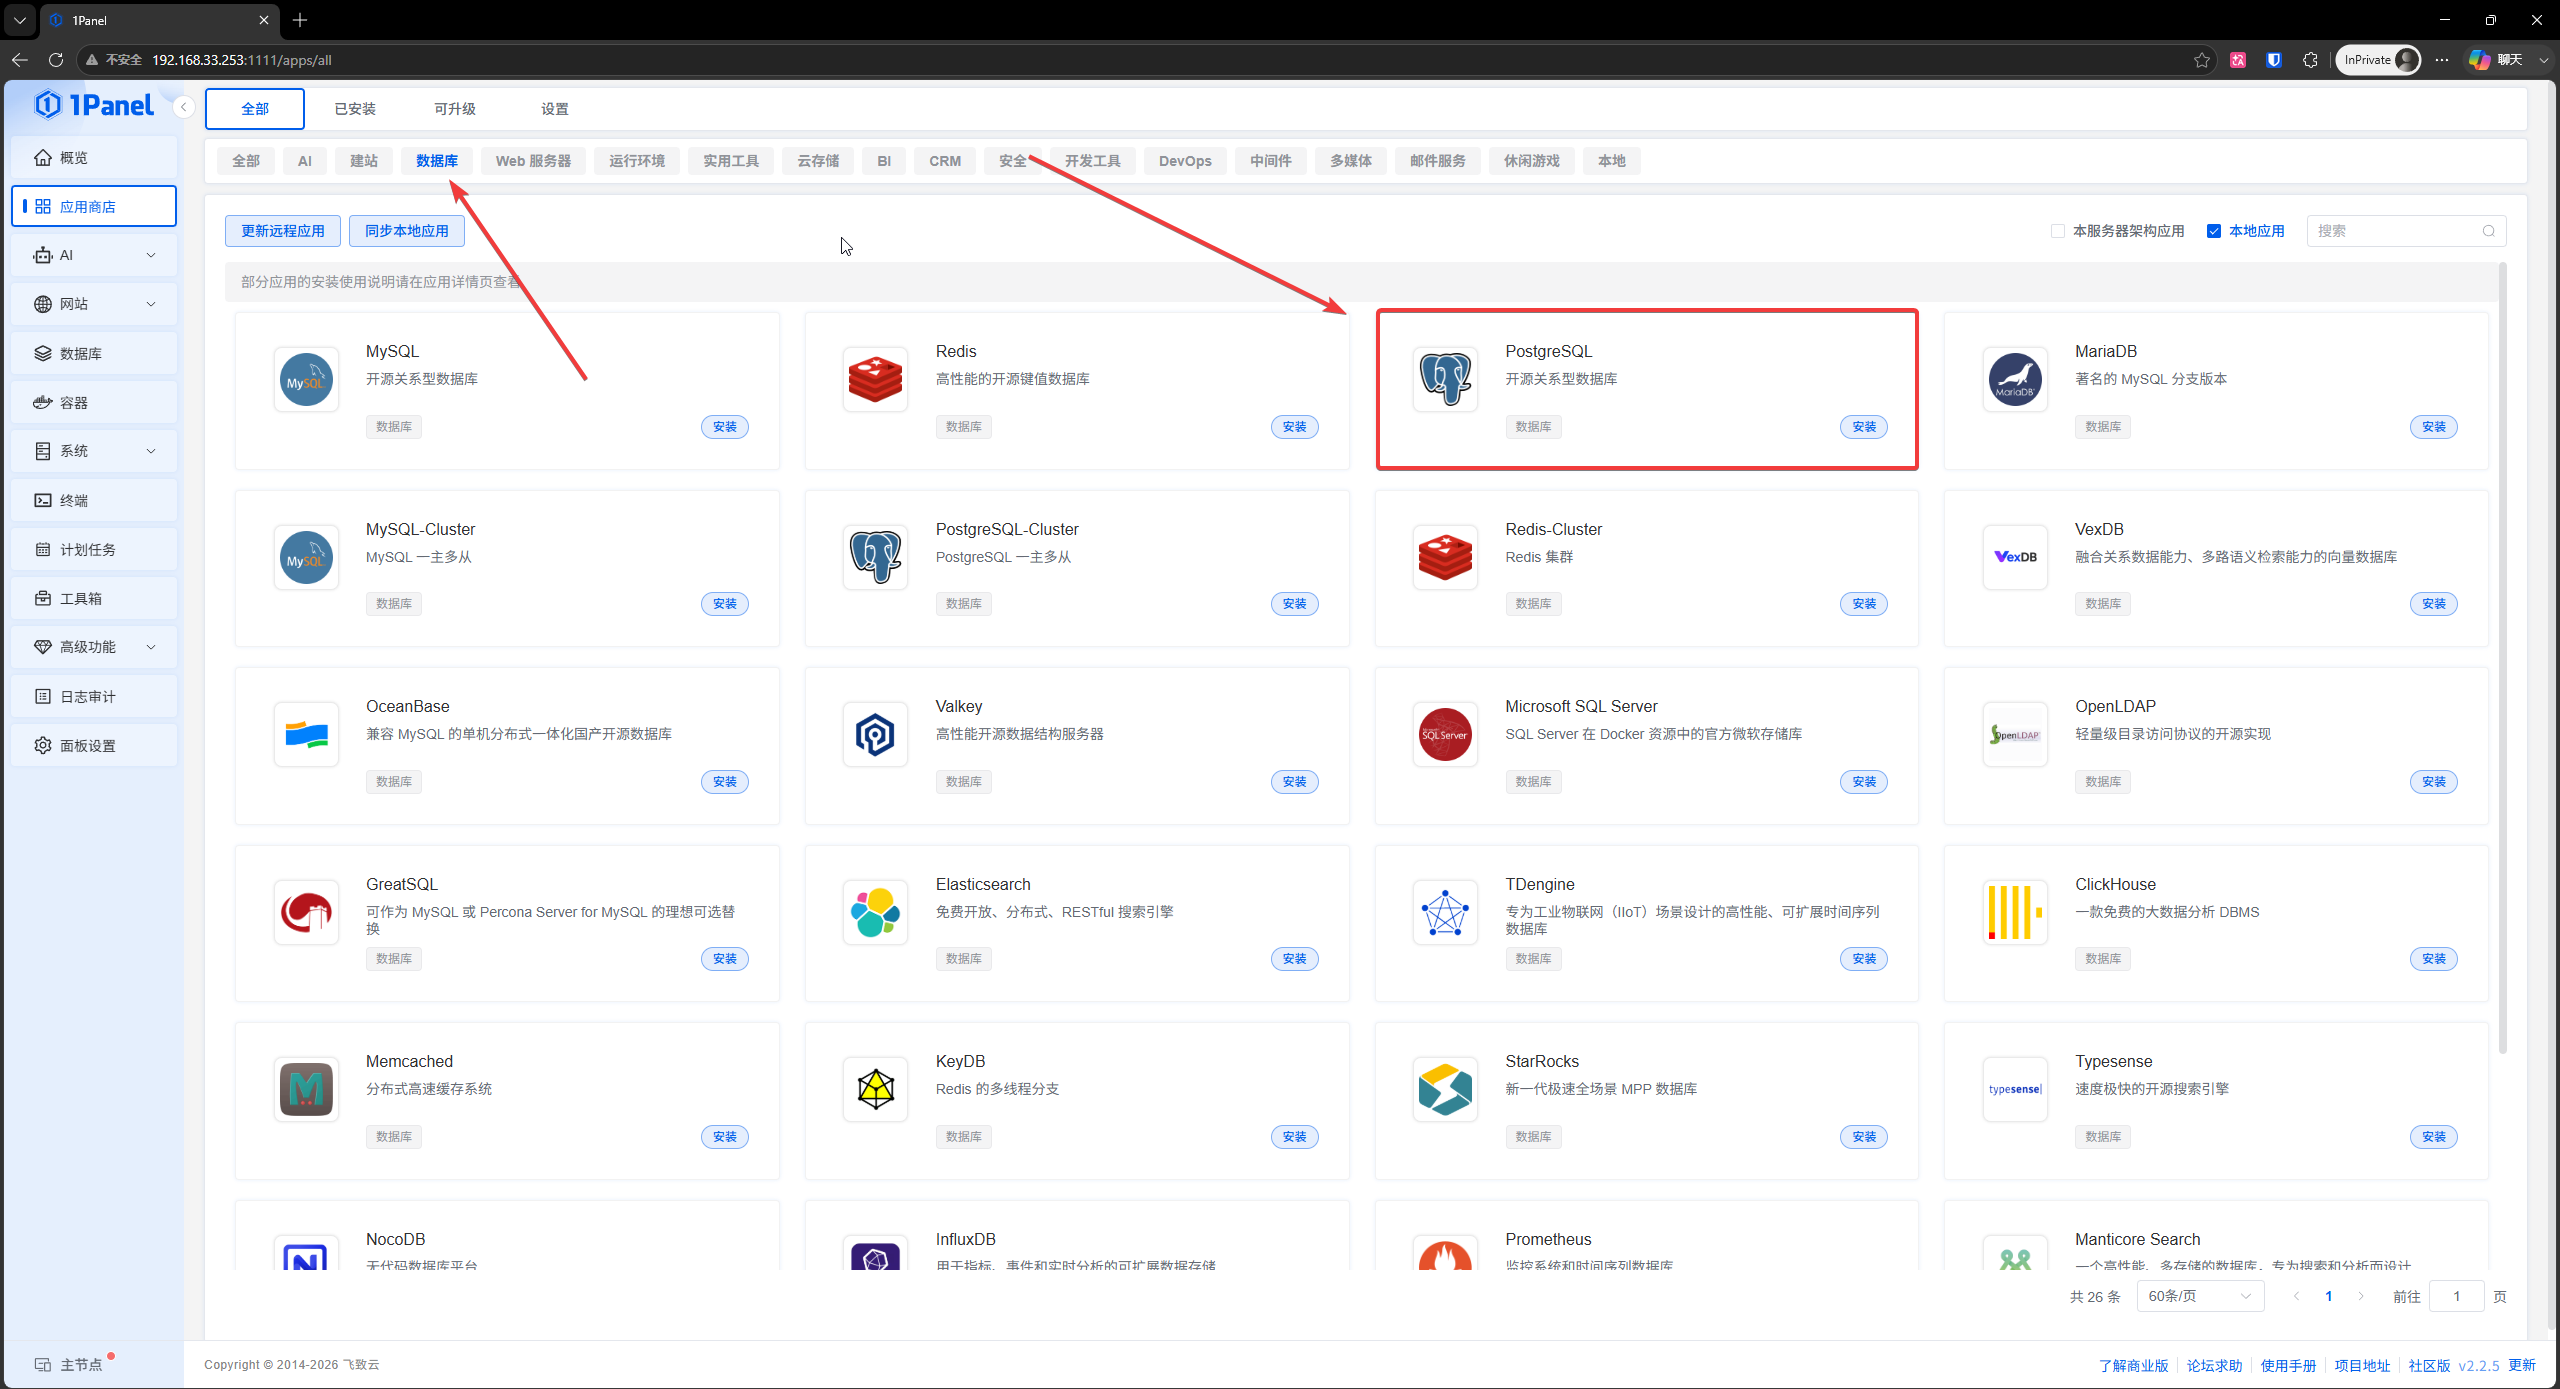The width and height of the screenshot is (2560, 1389).
Task: Click the 容器 container icon in sidebar
Action: [x=43, y=403]
